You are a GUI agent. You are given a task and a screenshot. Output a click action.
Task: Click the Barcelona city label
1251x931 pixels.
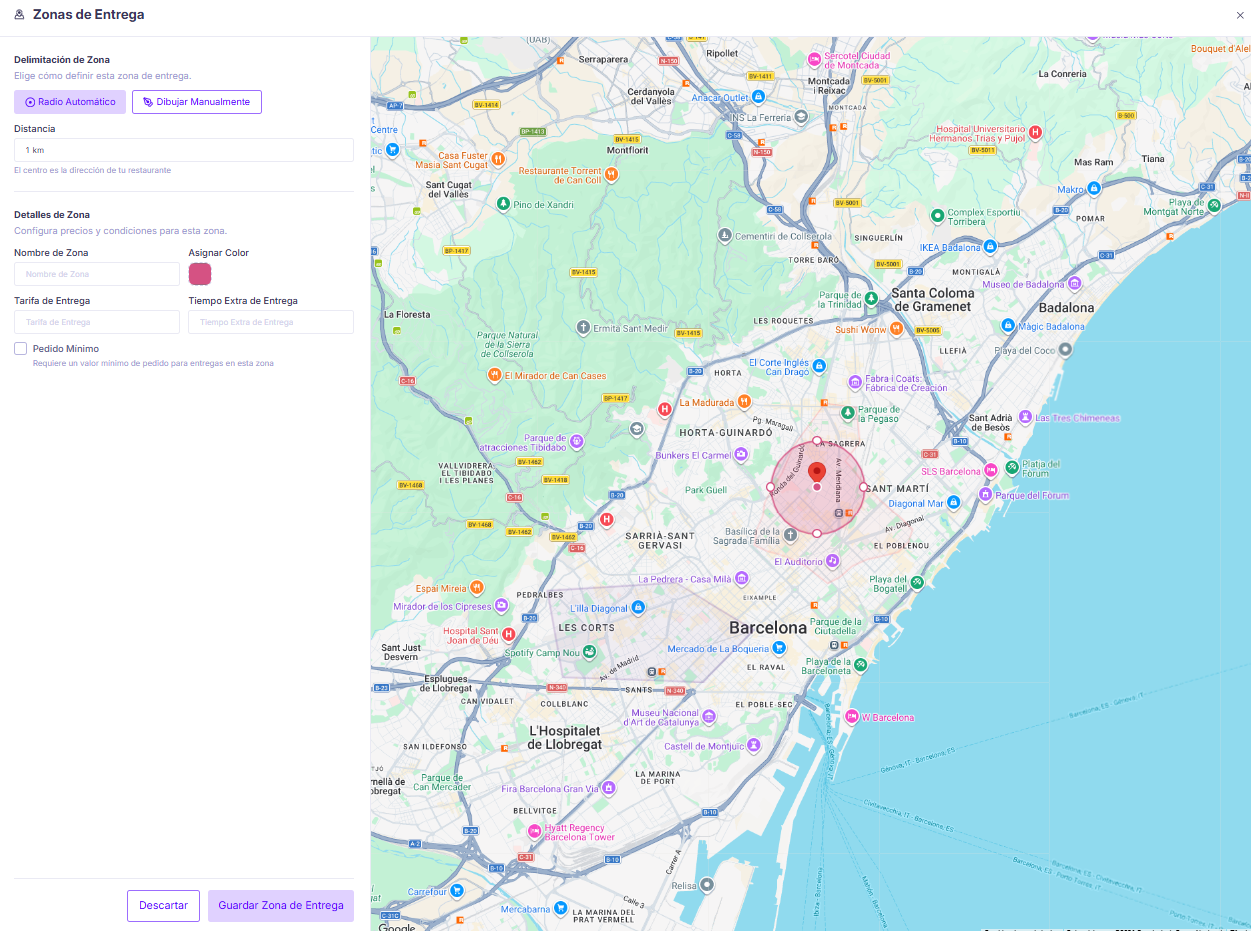[768, 628]
